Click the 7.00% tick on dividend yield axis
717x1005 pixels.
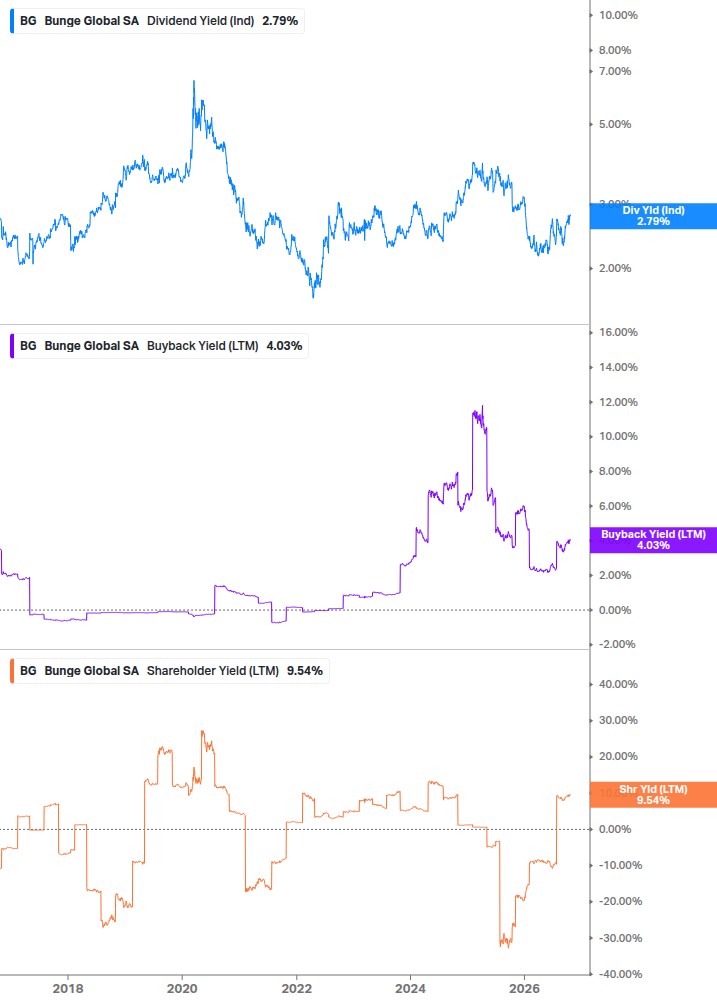point(615,71)
